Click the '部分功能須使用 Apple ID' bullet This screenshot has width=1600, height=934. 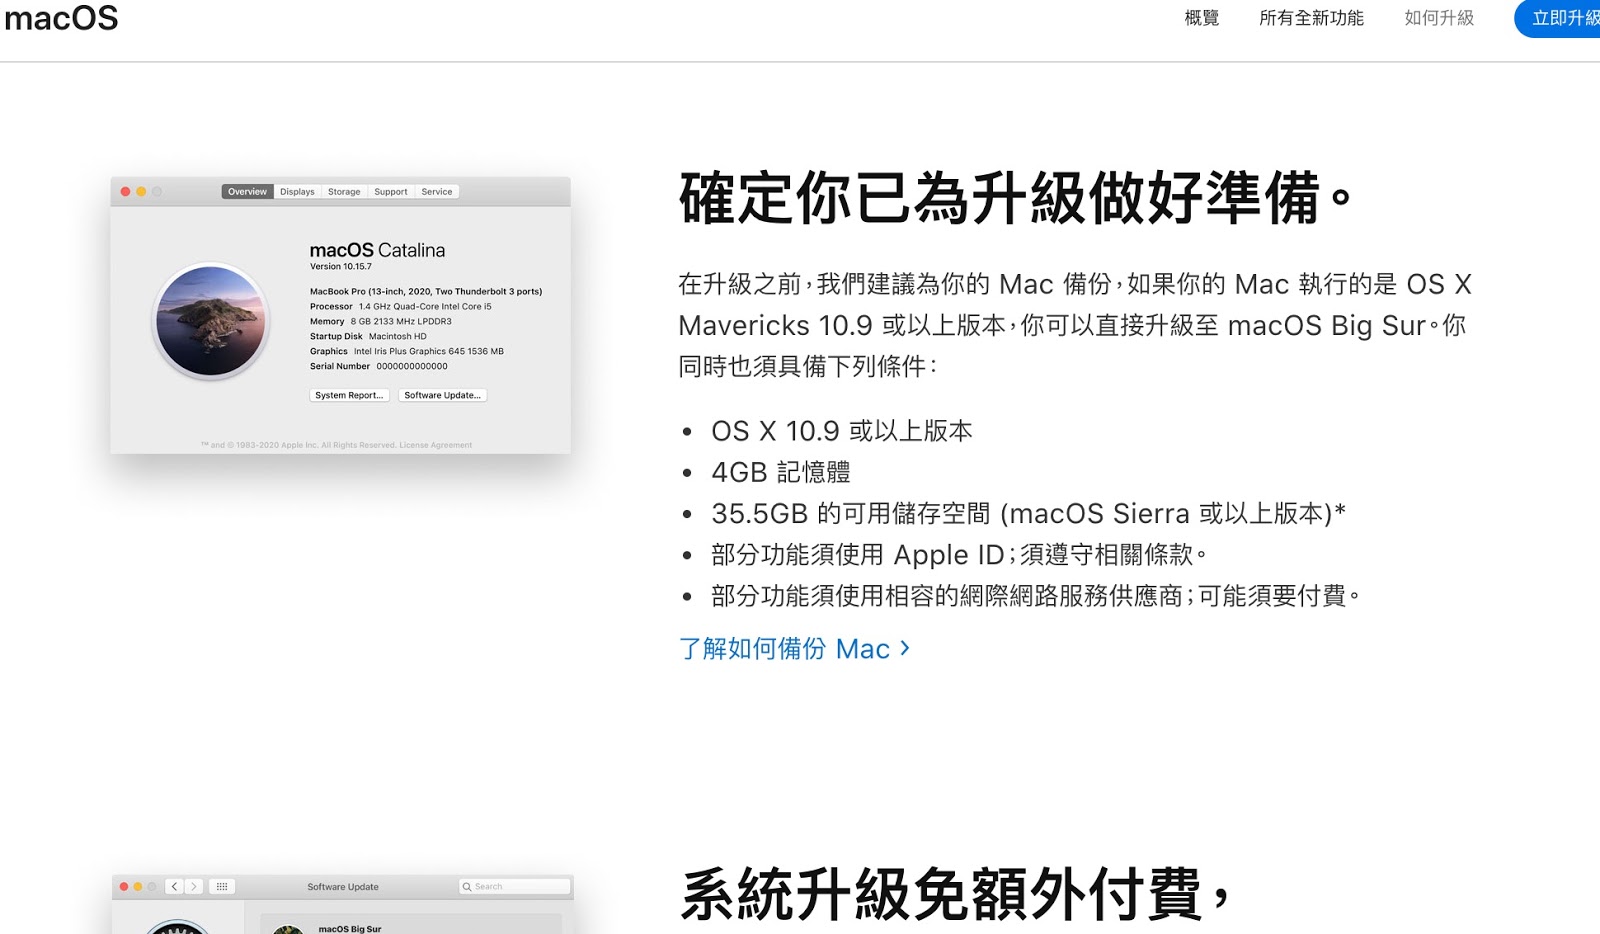(x=959, y=555)
